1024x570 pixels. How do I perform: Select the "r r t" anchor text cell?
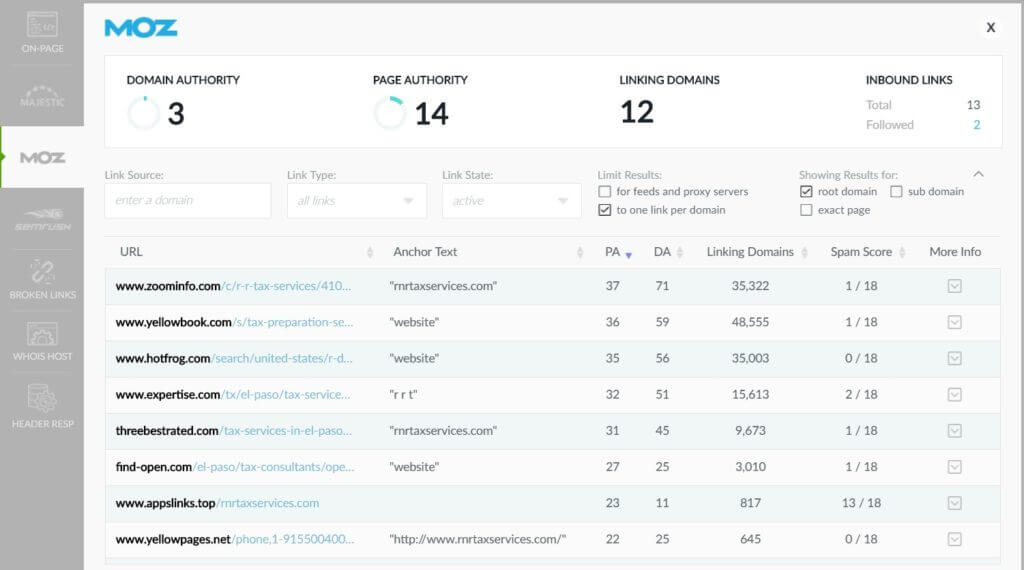[x=403, y=395]
